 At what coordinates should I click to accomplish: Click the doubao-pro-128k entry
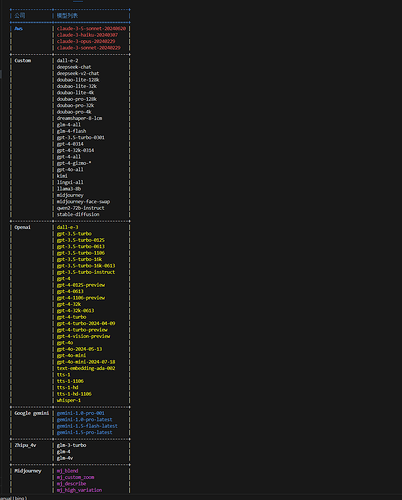[77, 99]
